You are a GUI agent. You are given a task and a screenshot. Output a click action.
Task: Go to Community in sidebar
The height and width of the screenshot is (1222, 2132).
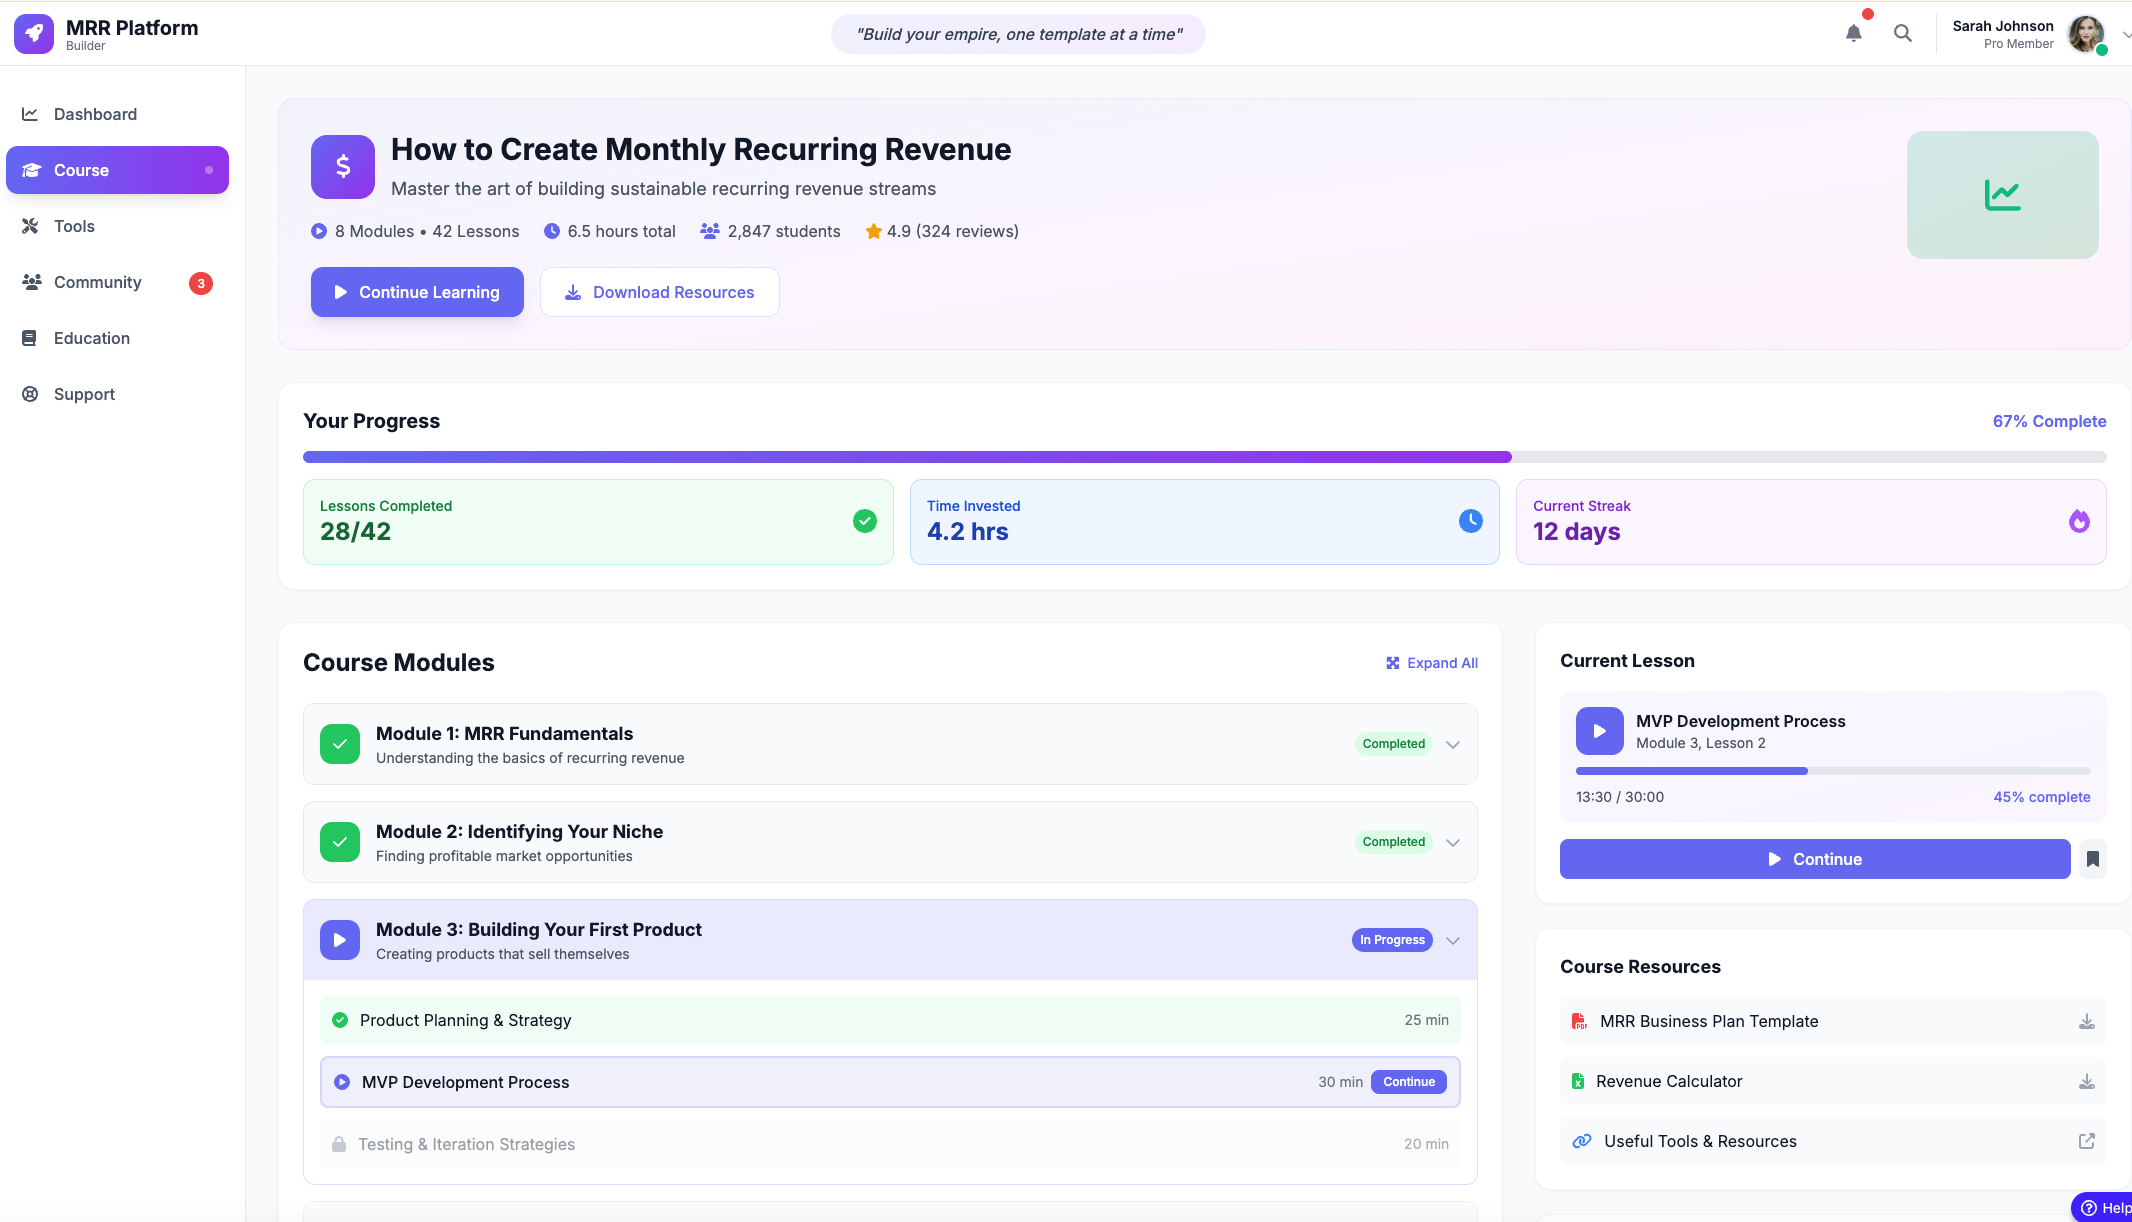[x=97, y=282]
